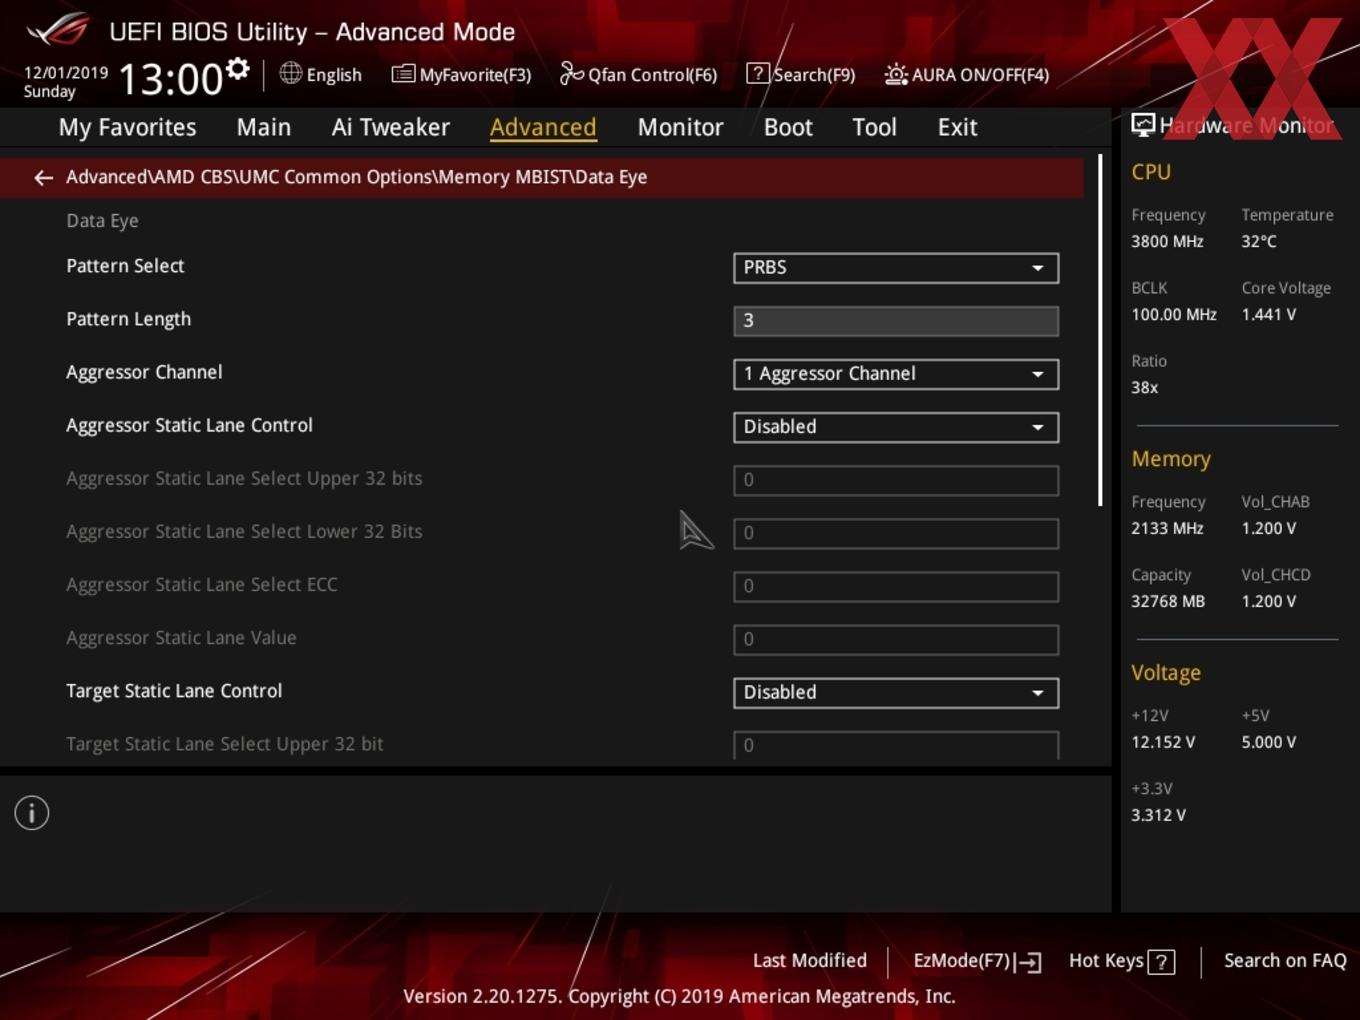The height and width of the screenshot is (1020, 1360).
Task: Click Aggressor Static Lane Select ECC field
Action: 896,586
